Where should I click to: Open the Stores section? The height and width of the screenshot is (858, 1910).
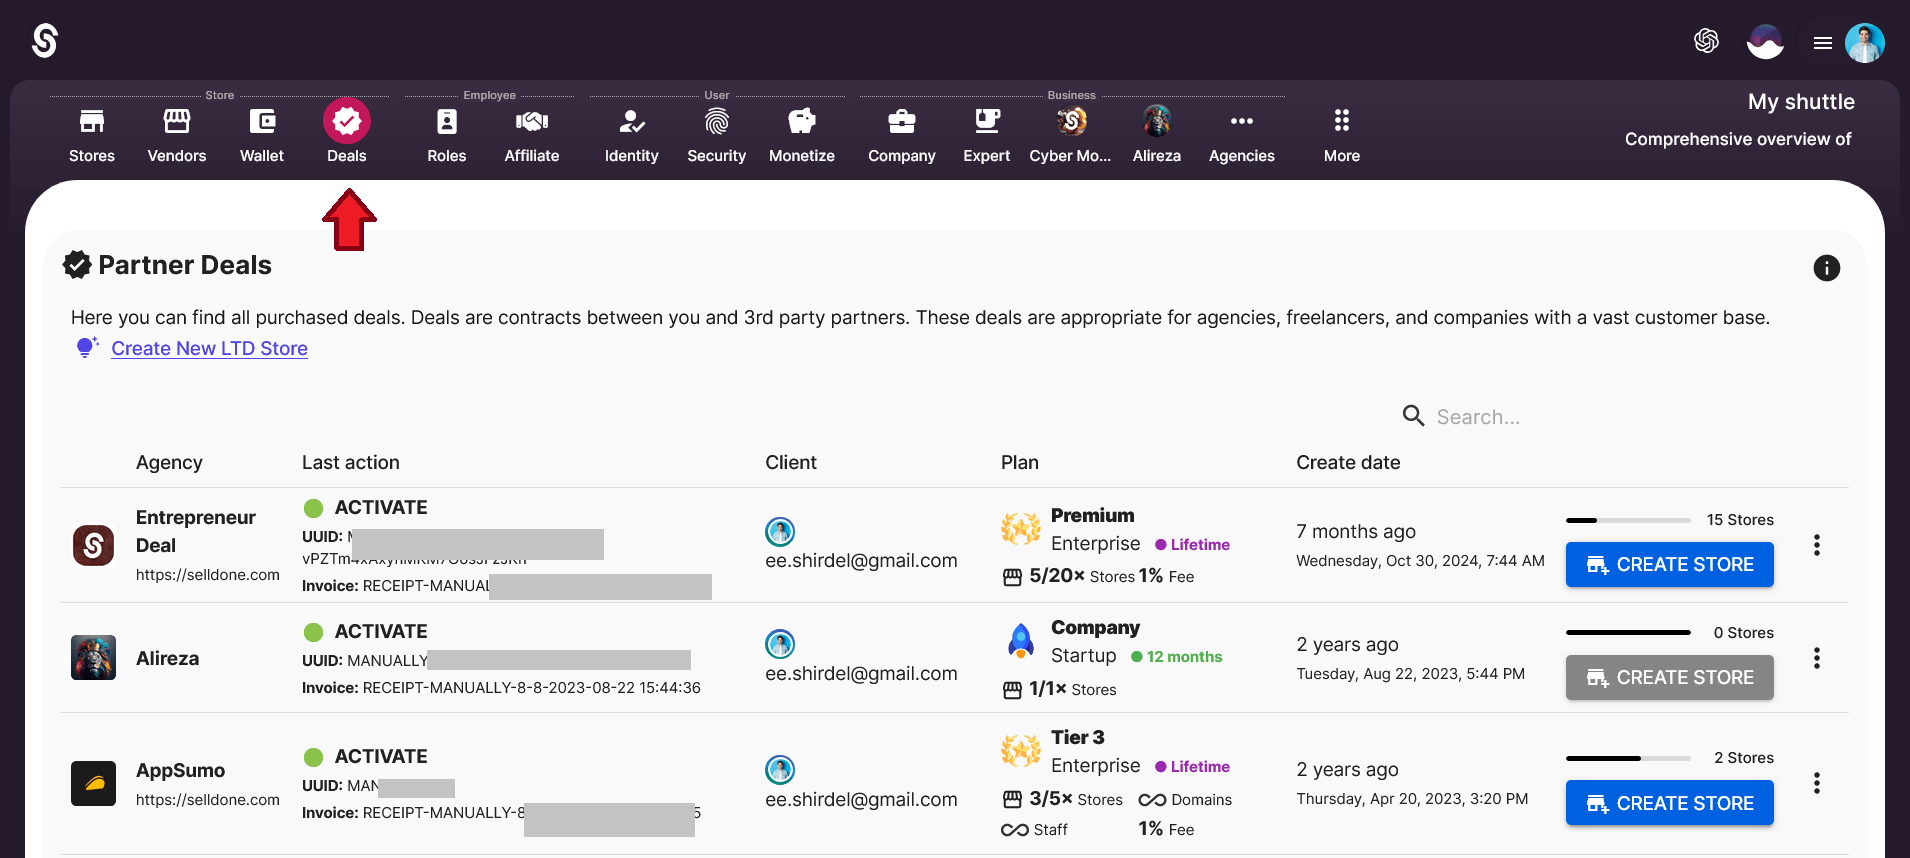(x=92, y=135)
